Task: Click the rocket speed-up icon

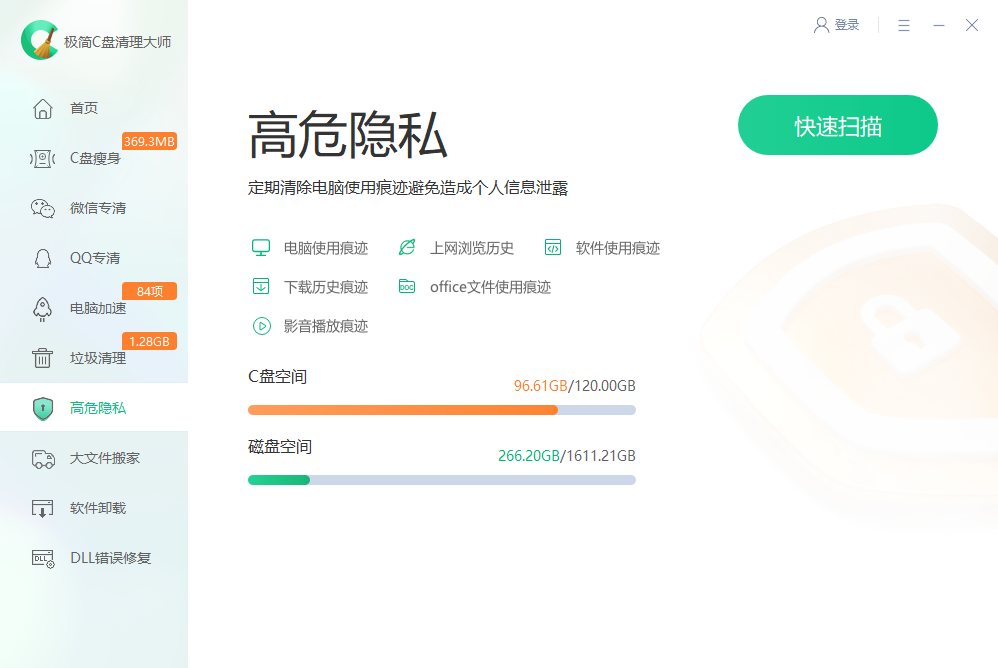Action: [x=42, y=308]
